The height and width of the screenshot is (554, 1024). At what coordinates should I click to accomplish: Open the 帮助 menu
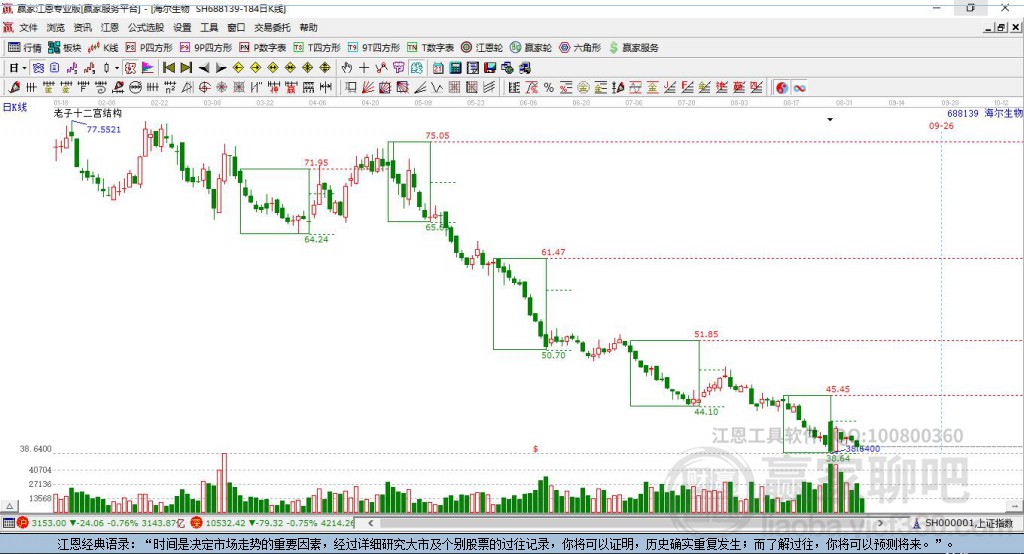(308, 27)
